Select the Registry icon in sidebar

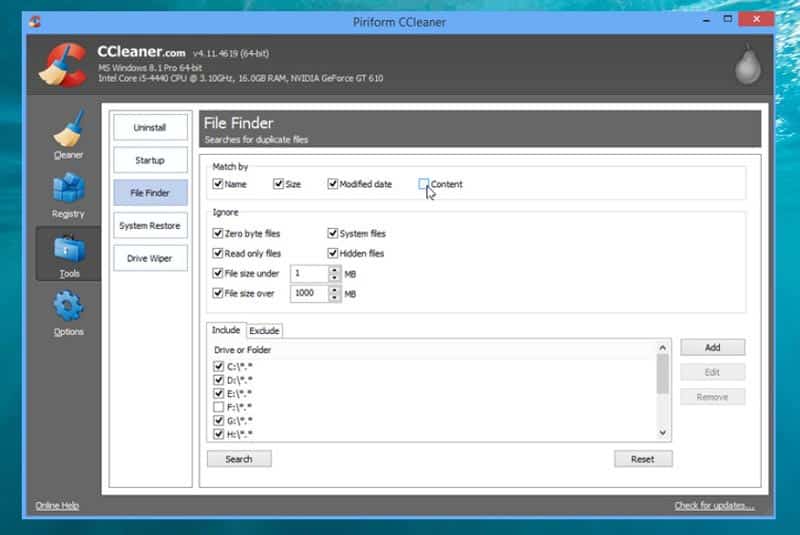click(x=68, y=189)
